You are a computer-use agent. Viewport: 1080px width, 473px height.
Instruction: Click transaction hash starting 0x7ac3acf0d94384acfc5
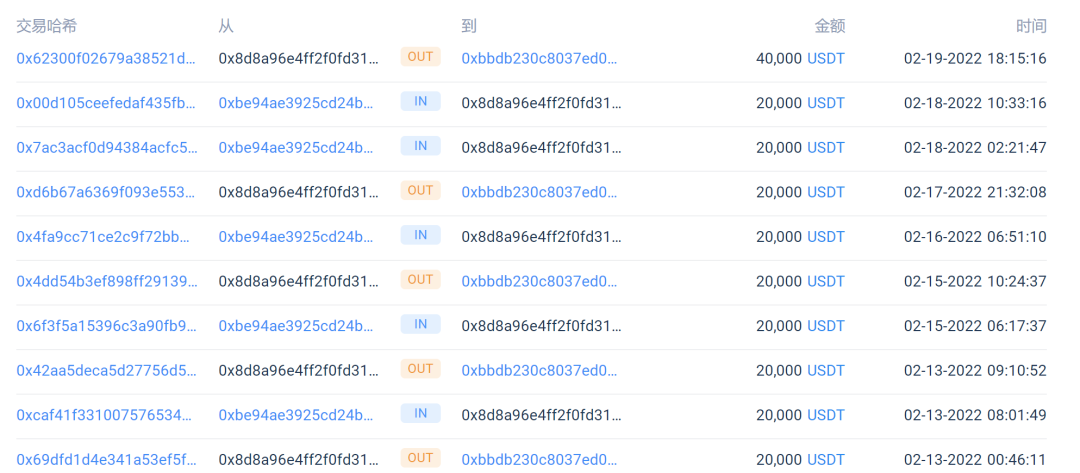pos(106,147)
